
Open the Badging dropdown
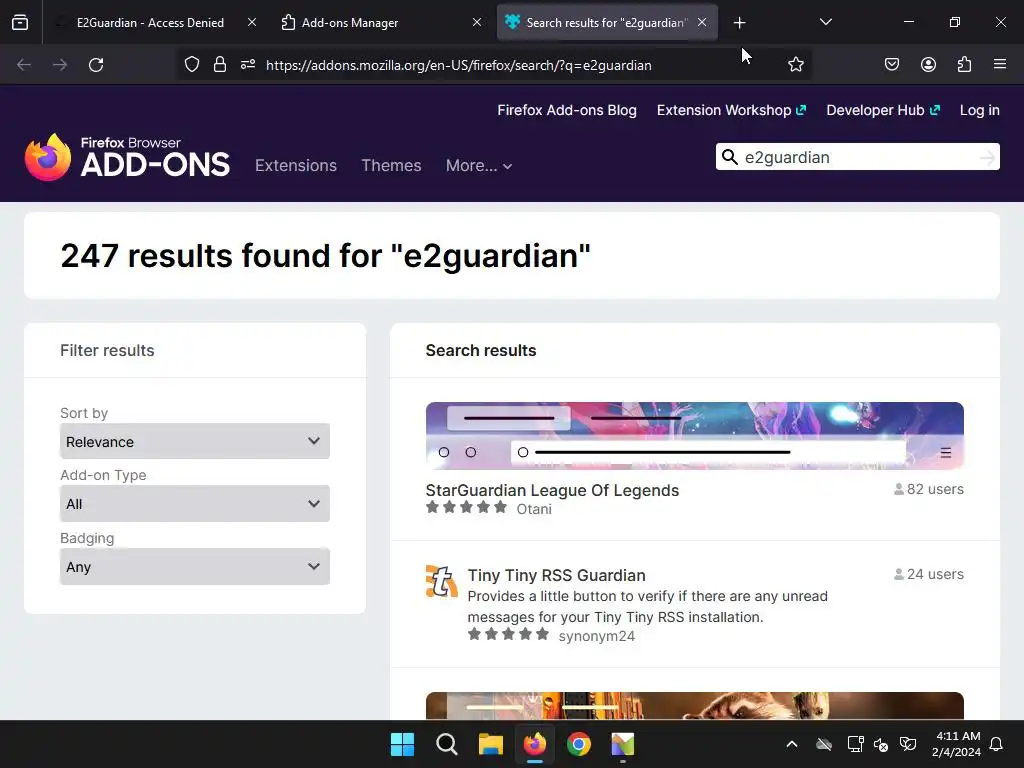(x=195, y=566)
